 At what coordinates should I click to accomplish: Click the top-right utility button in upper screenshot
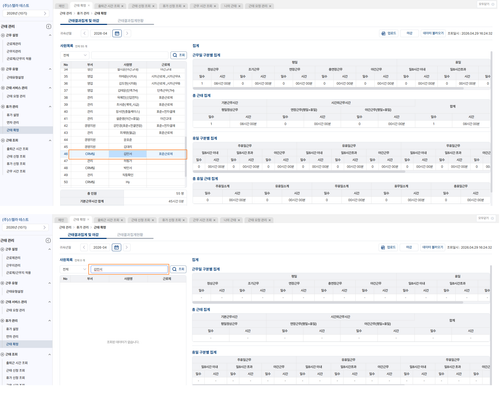(x=486, y=4)
